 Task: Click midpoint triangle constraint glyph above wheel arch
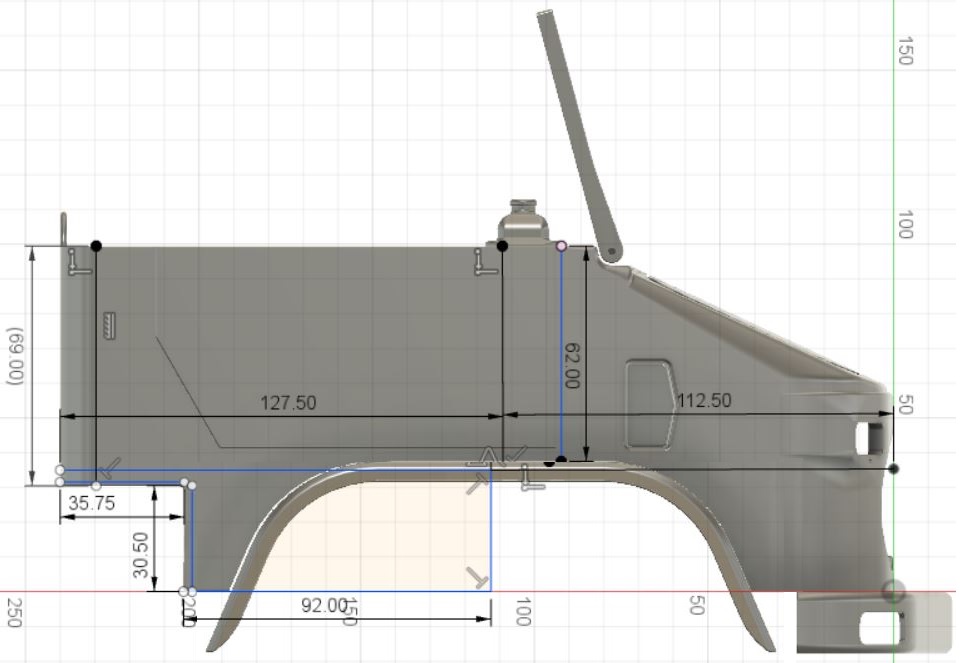(x=488, y=456)
